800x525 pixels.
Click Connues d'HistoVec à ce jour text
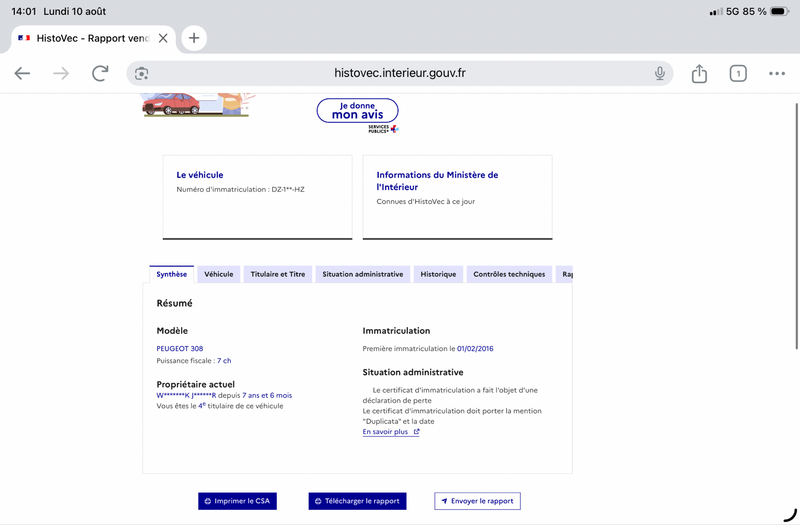[426, 202]
